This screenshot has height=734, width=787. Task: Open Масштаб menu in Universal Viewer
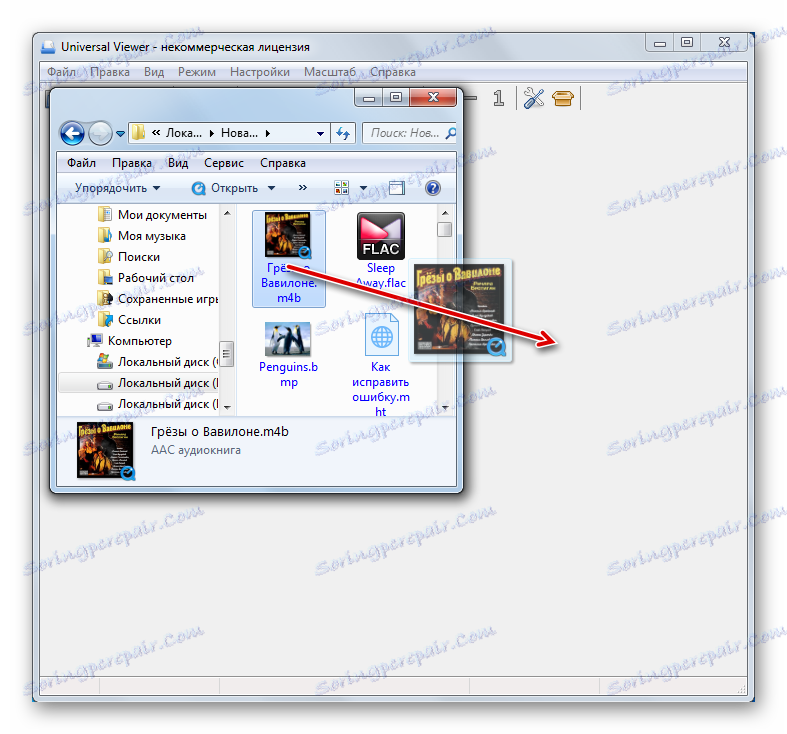point(330,72)
